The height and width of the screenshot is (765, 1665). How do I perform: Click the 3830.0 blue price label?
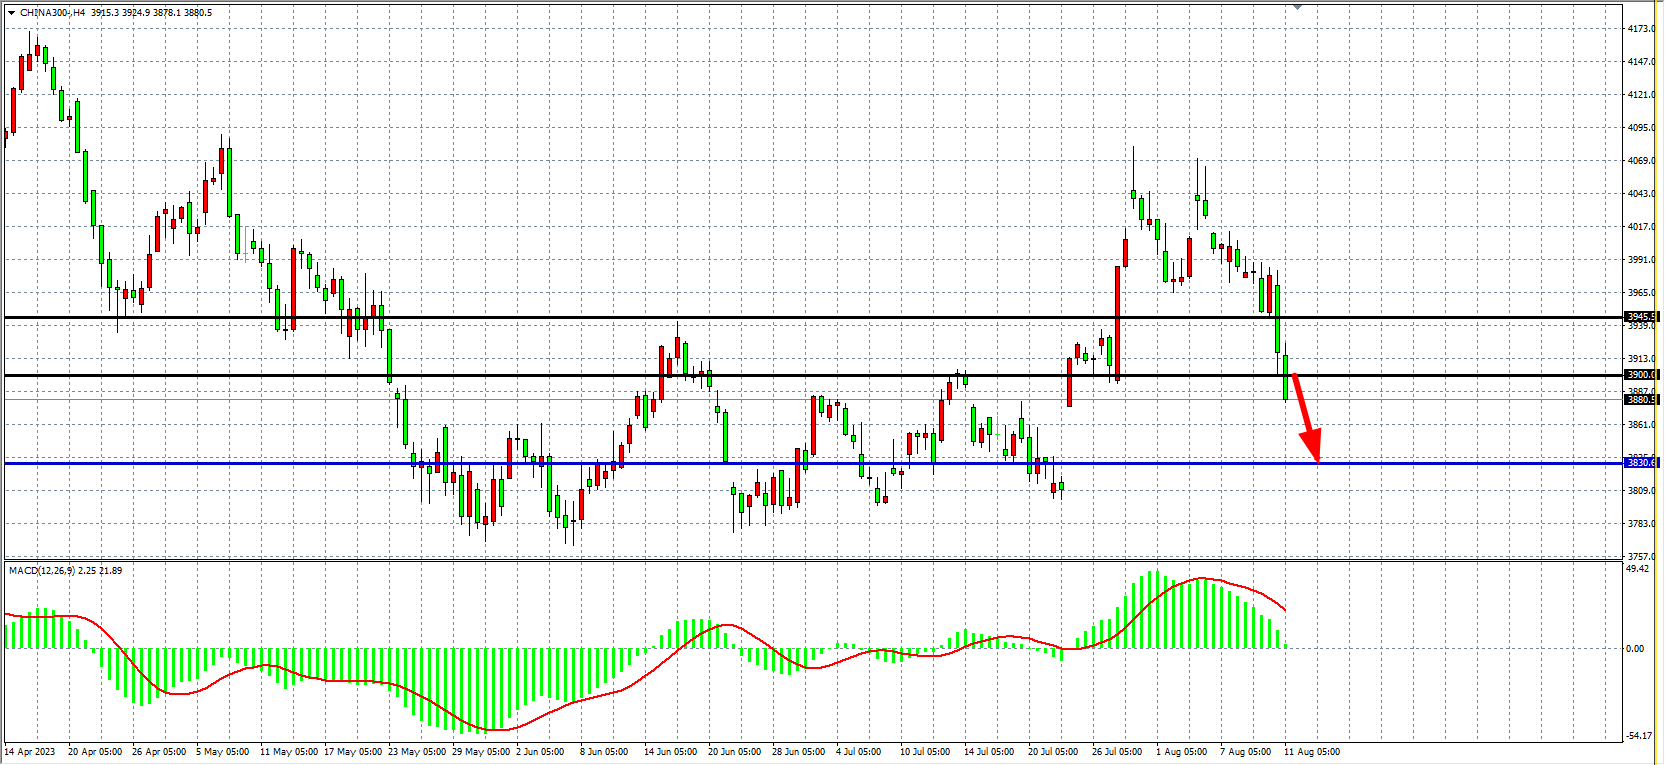tap(1640, 463)
